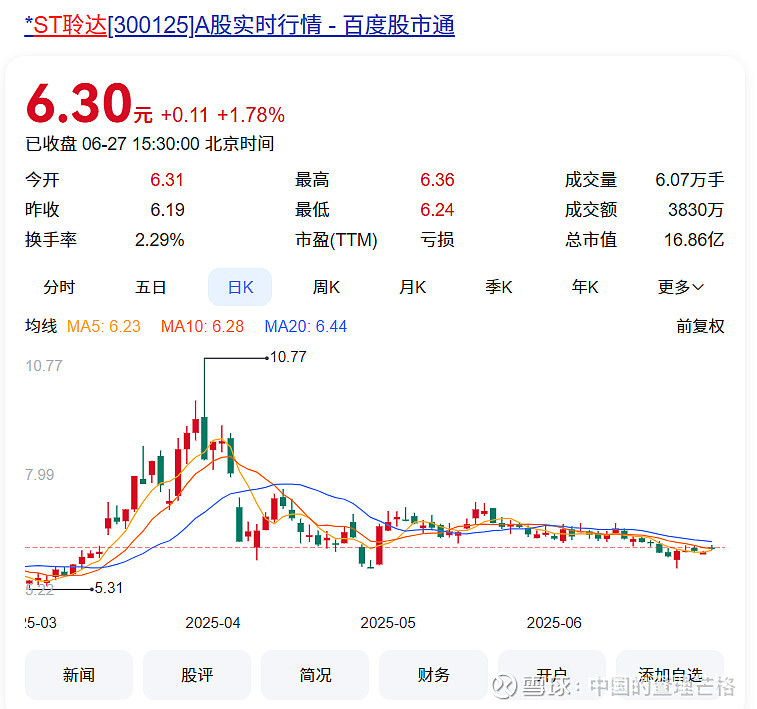Click the current price 6.30
Screen dimensions: 757x709
click(x=79, y=103)
